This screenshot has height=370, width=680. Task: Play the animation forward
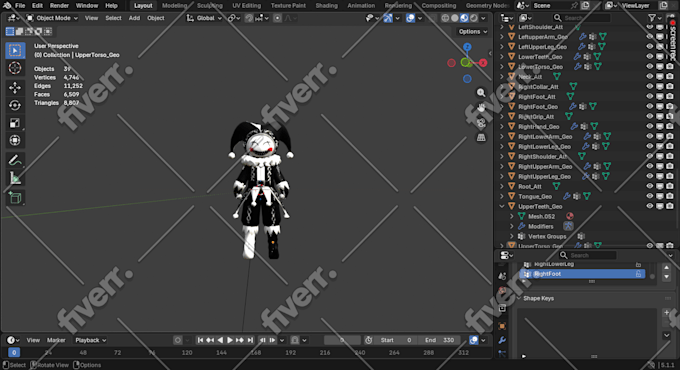tap(230, 340)
